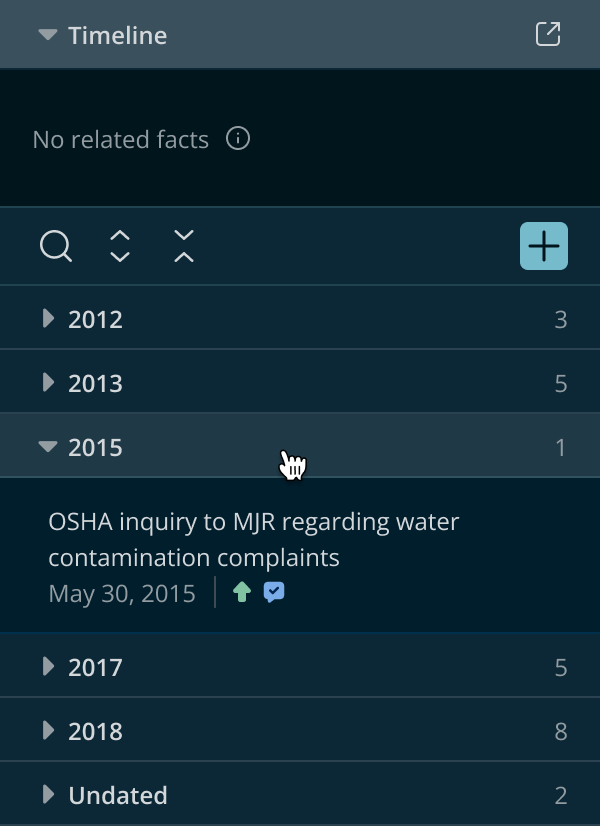Click the green up-arrow icon on OSHA fact

tap(242, 593)
